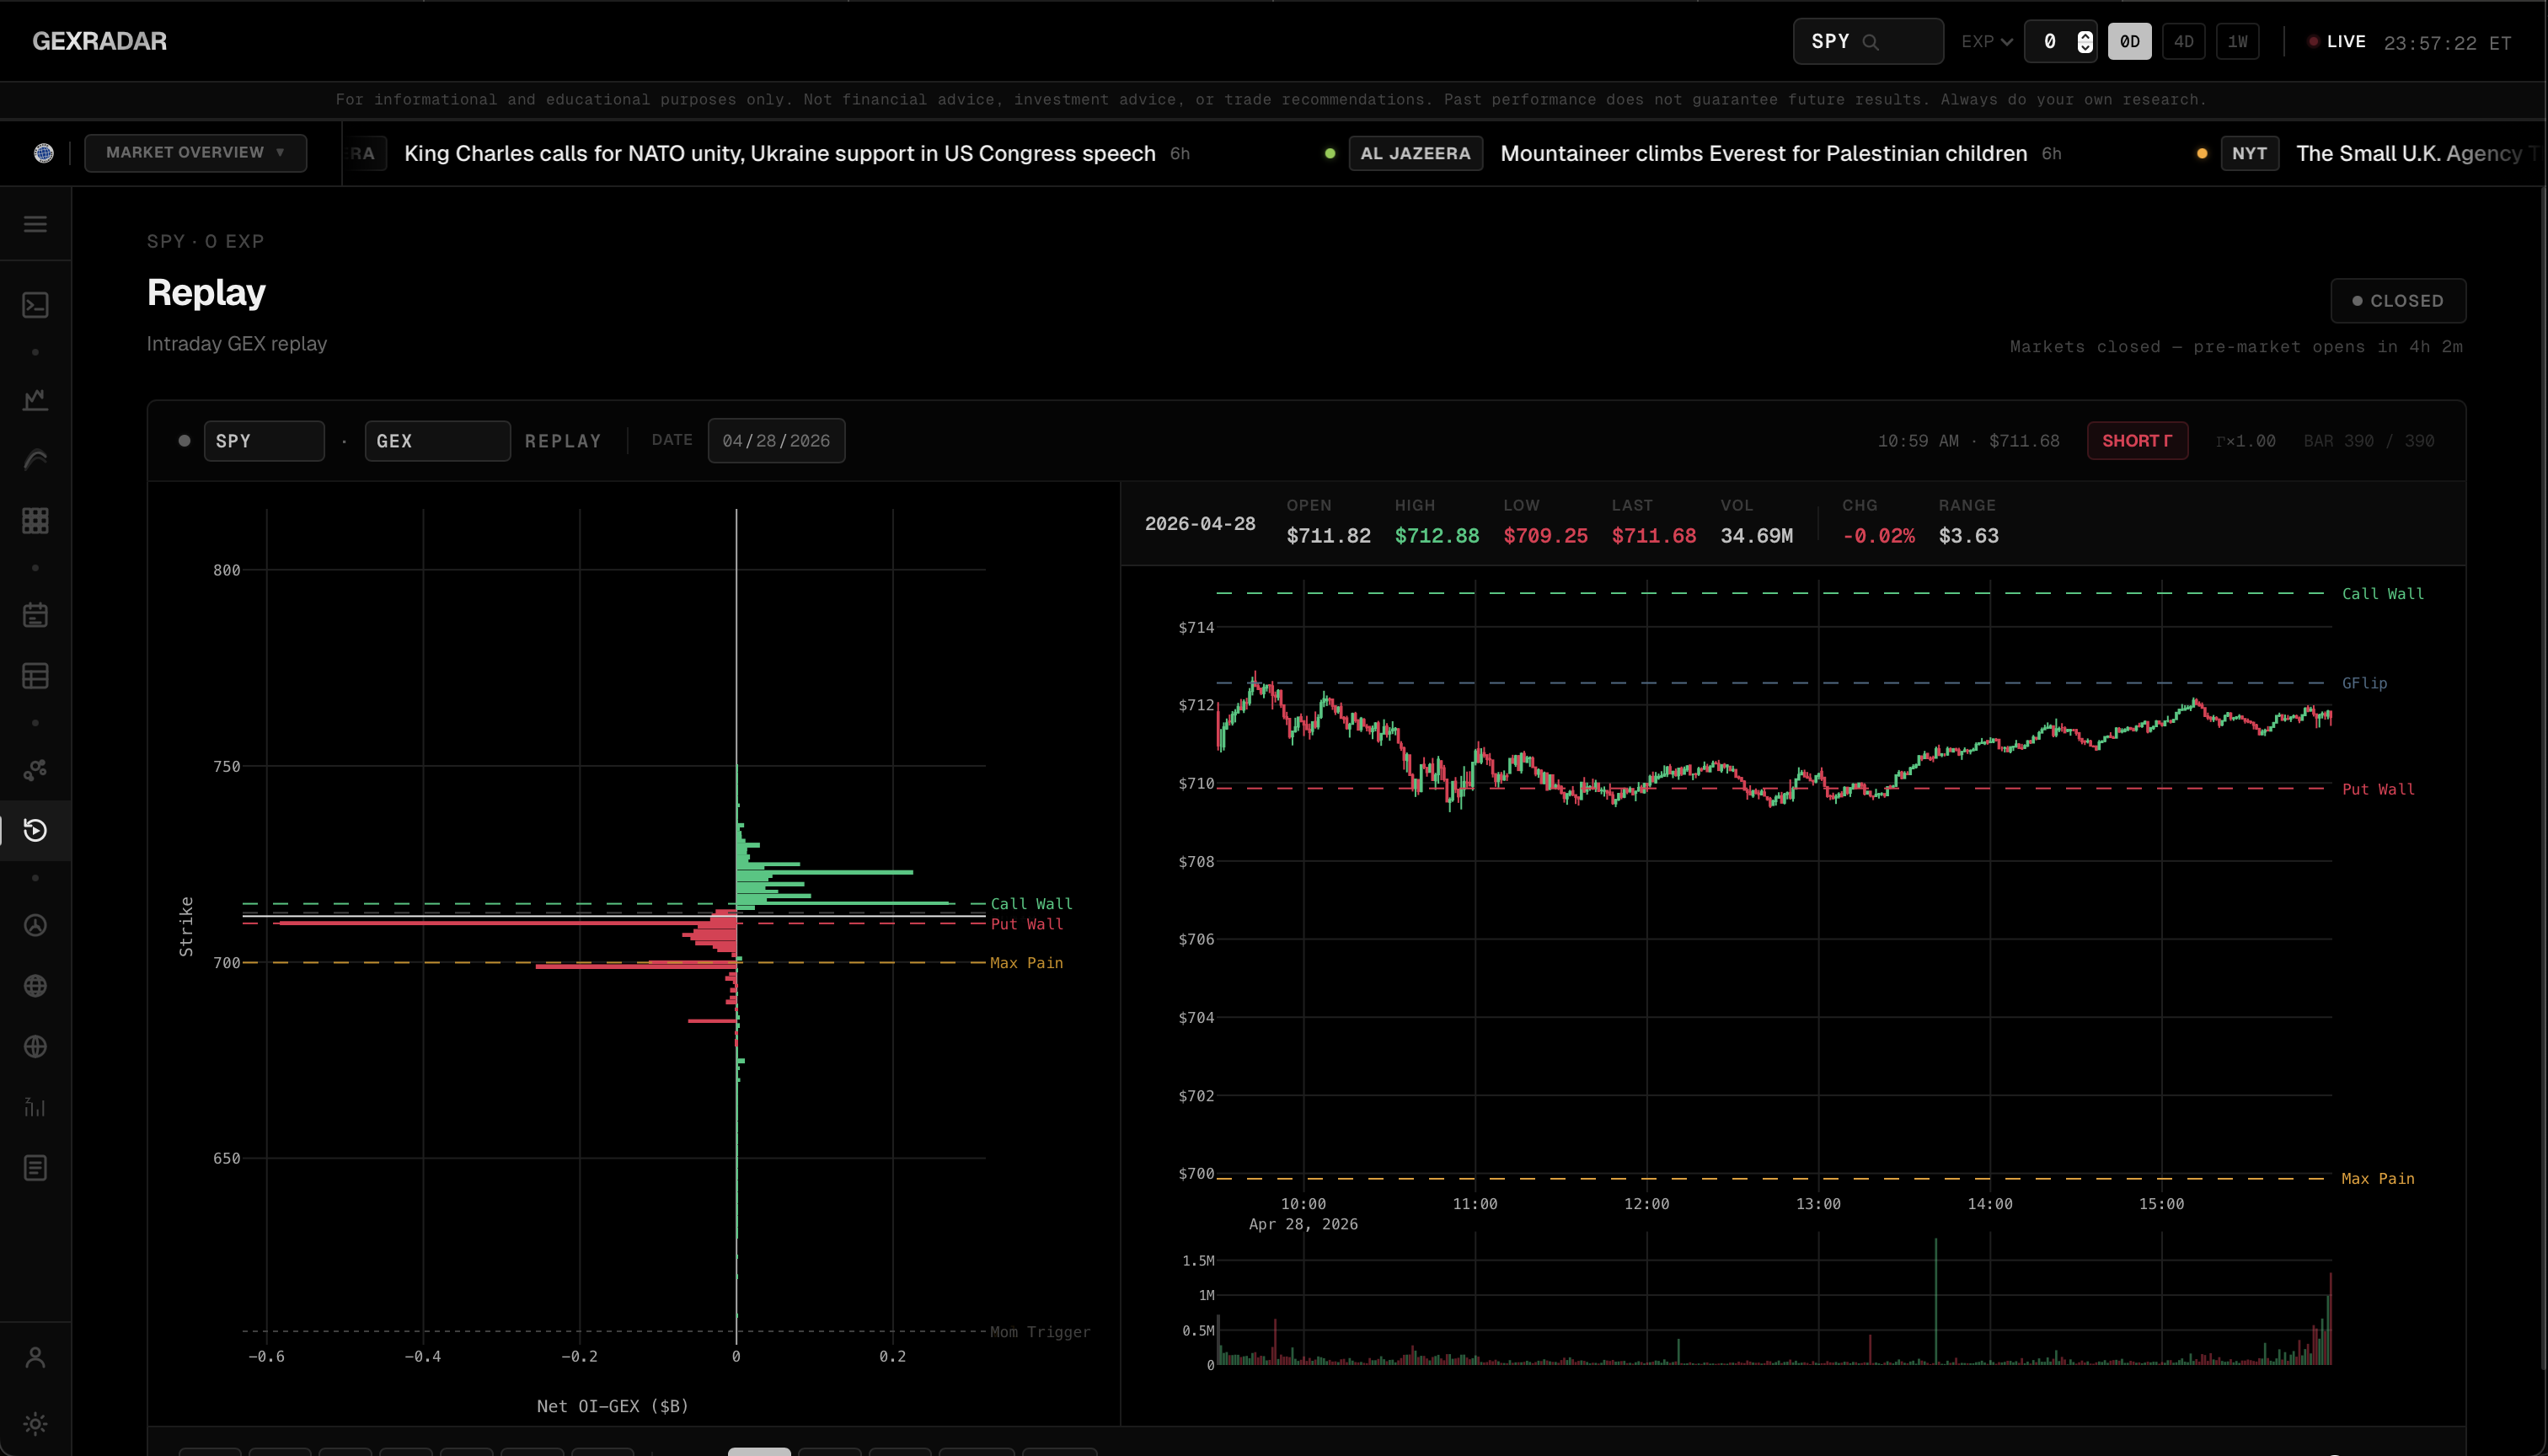Viewport: 2548px width, 1456px height.
Task: Click the CLOSED market status badge
Action: 2398,301
